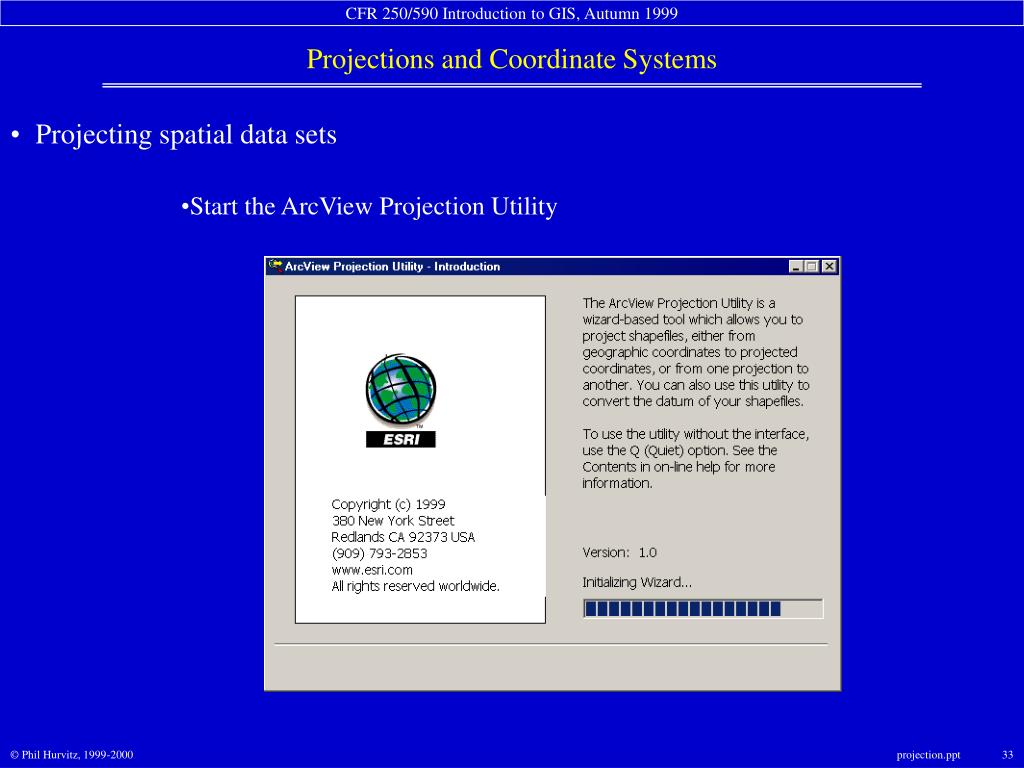Click the black ESRI label under the globe
The image size is (1024, 768).
400,440
